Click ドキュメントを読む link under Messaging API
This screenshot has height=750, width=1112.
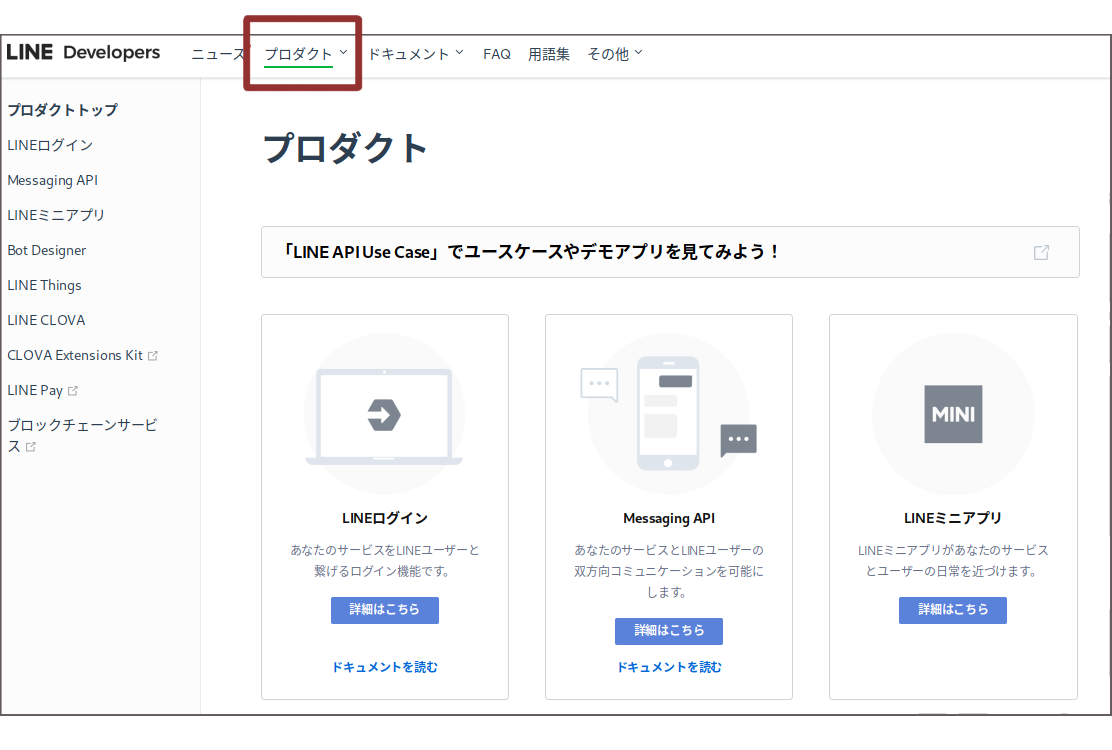pos(668,666)
